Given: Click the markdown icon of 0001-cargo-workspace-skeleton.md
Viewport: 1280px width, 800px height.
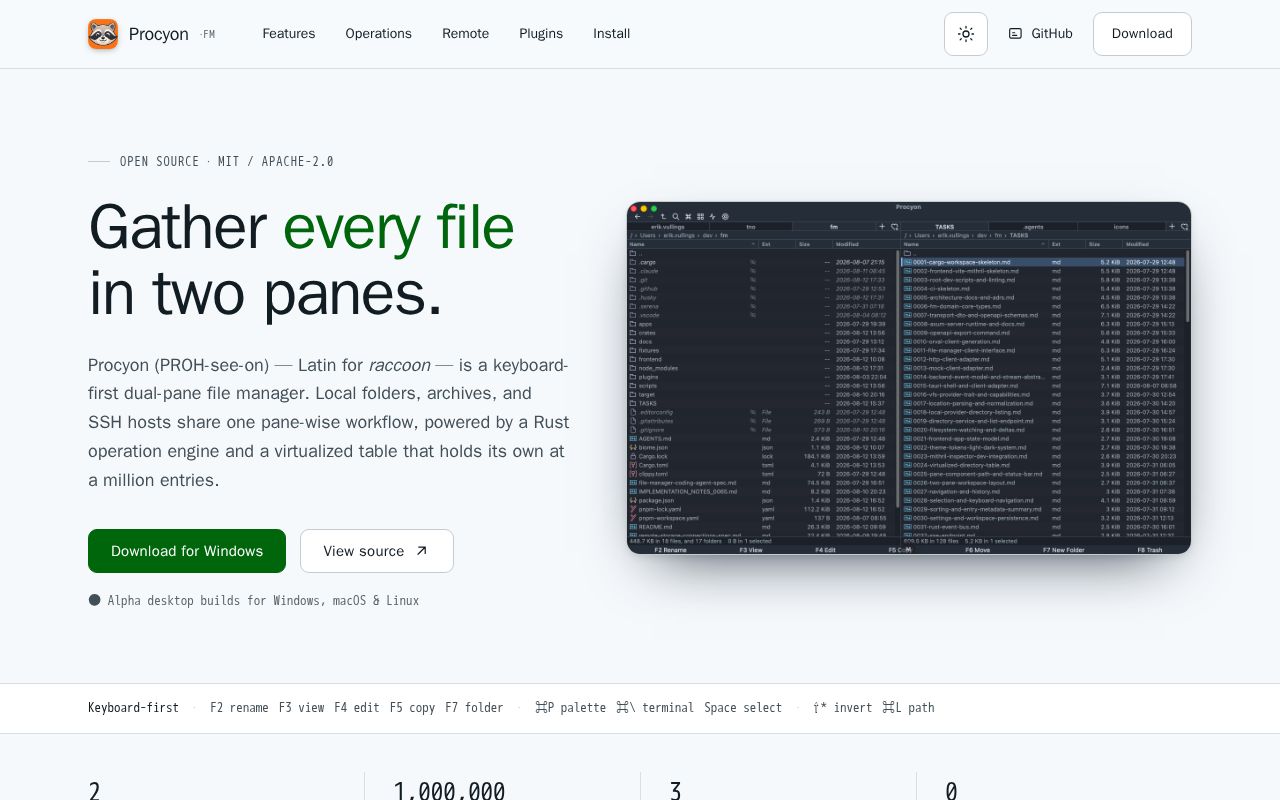Looking at the screenshot, I should click(x=908, y=262).
